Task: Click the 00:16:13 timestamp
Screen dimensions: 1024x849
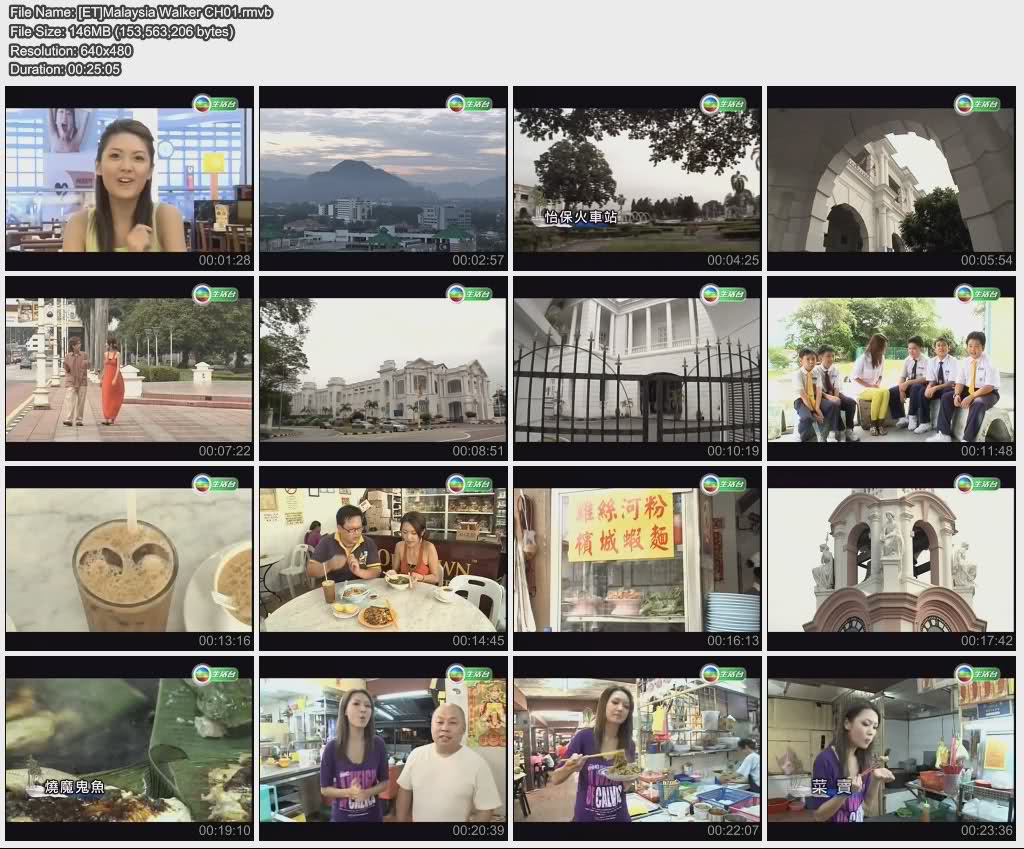Action: 733,641
